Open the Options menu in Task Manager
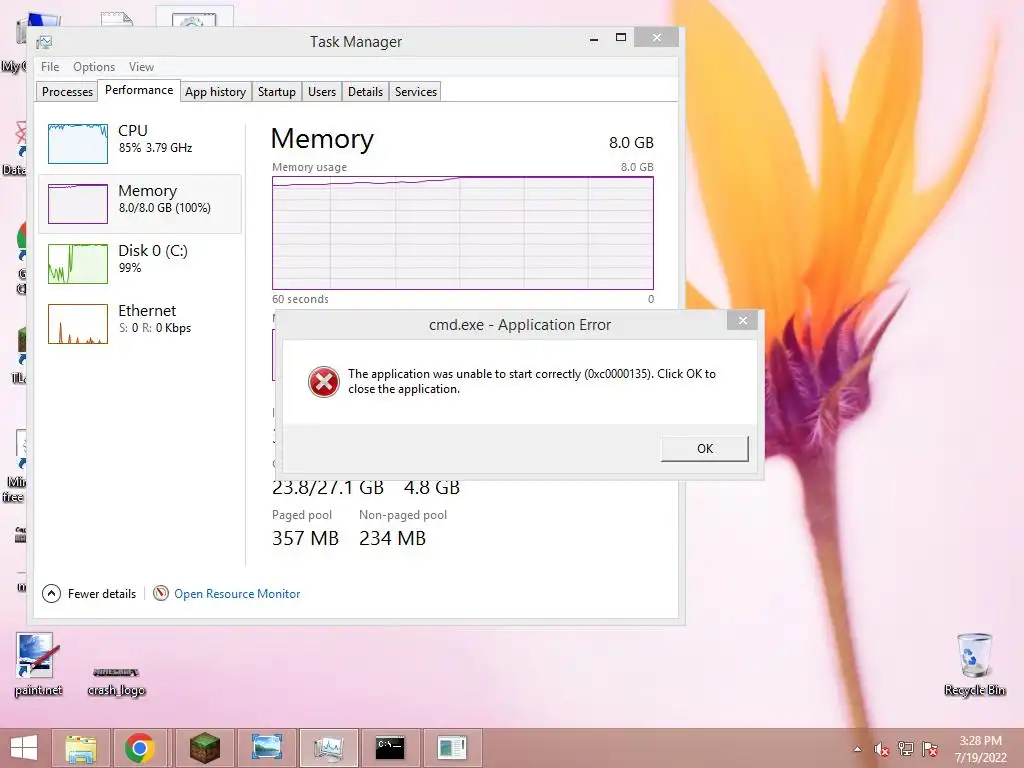The height and width of the screenshot is (768, 1024). (94, 67)
